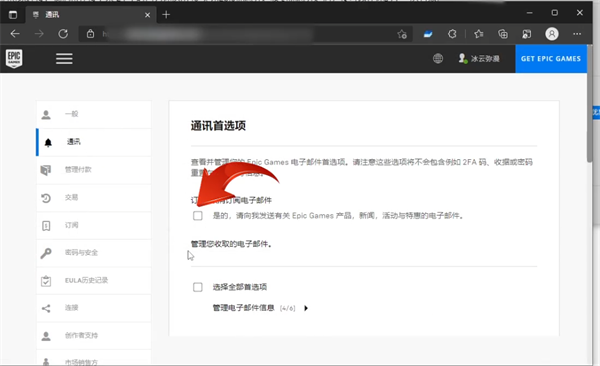This screenshot has height=366, width=600.
Task: Click the GET EPIC GAMES button
Action: click(551, 59)
